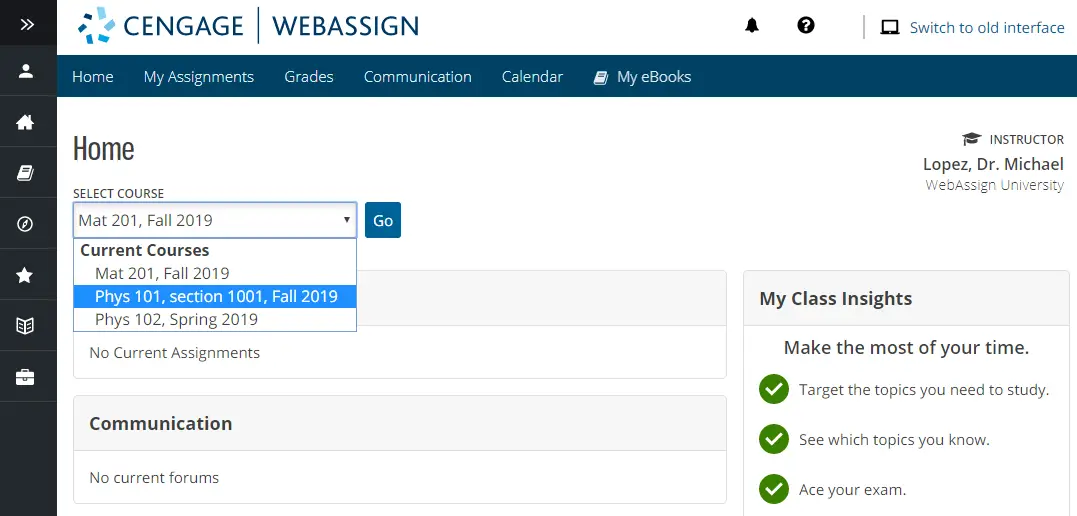Open notifications bell icon
This screenshot has width=1077, height=516.
pos(752,26)
